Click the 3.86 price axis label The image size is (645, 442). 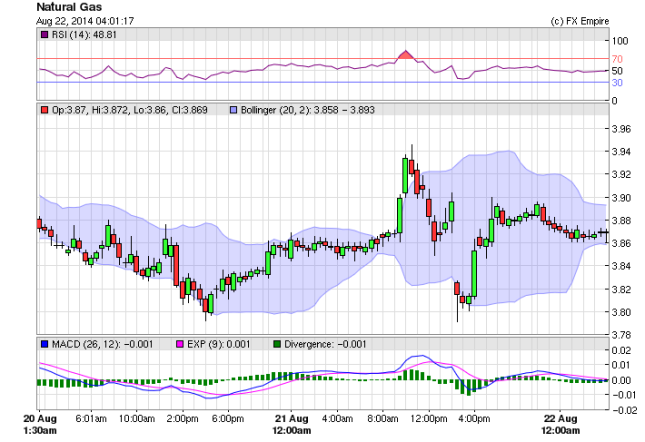621,243
